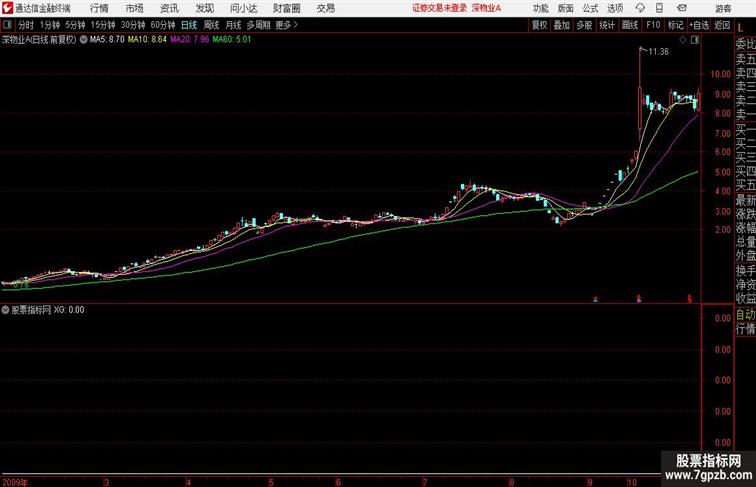The image size is (756, 487).
Task: Toggle the side panel icon at chart top-right
Action: click(695, 40)
